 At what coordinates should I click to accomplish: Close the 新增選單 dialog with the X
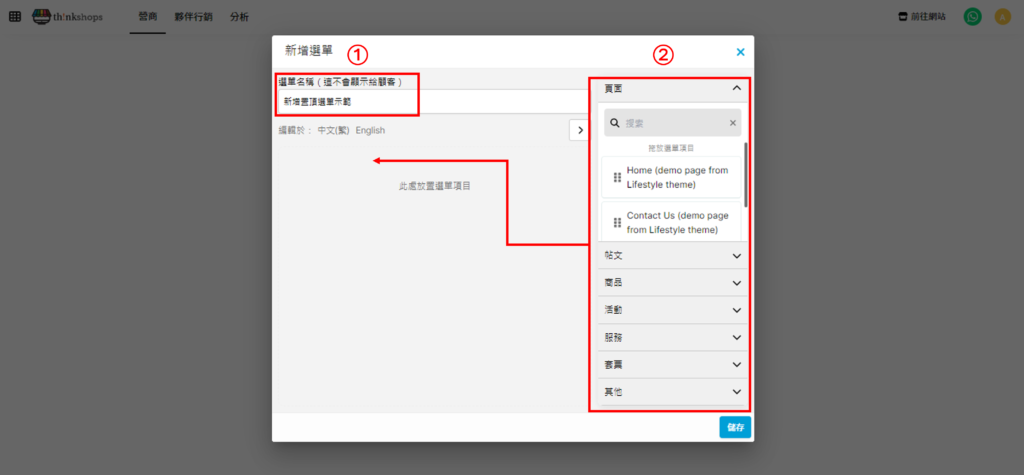pos(740,51)
